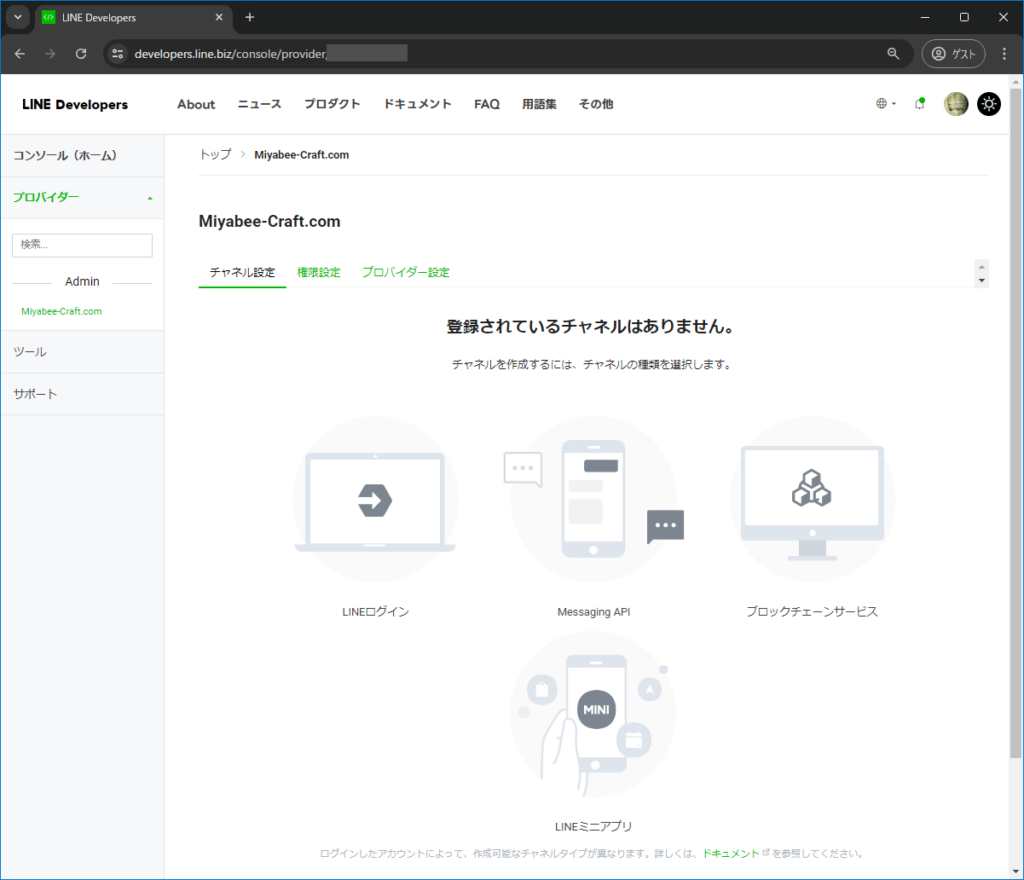The height and width of the screenshot is (880, 1024).
Task: Click the zoom magnifier icon in address bar
Action: (893, 54)
